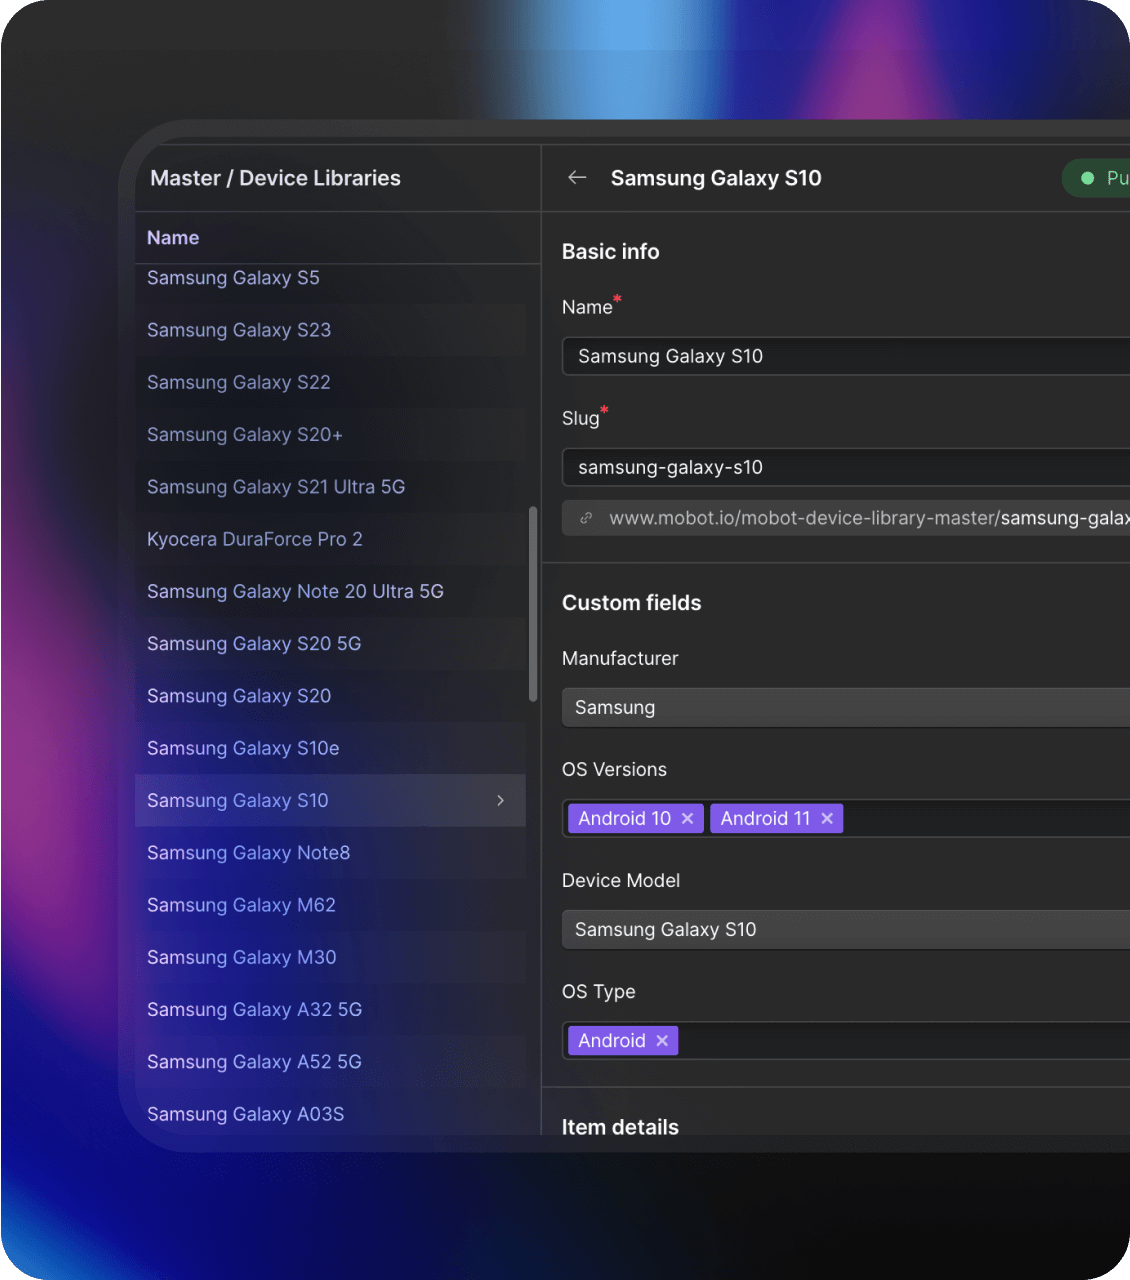Select Samsung Galaxy S5 in the list
The height and width of the screenshot is (1280, 1130).
click(x=330, y=278)
